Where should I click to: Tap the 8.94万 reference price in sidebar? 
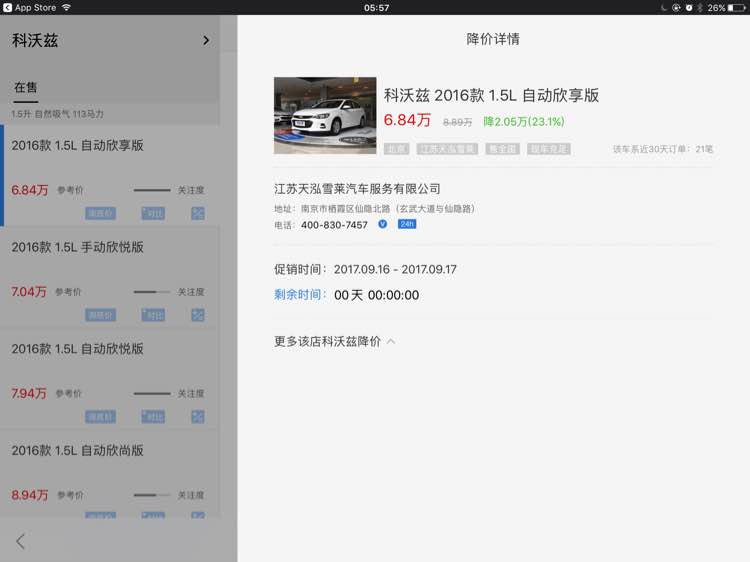[30, 495]
